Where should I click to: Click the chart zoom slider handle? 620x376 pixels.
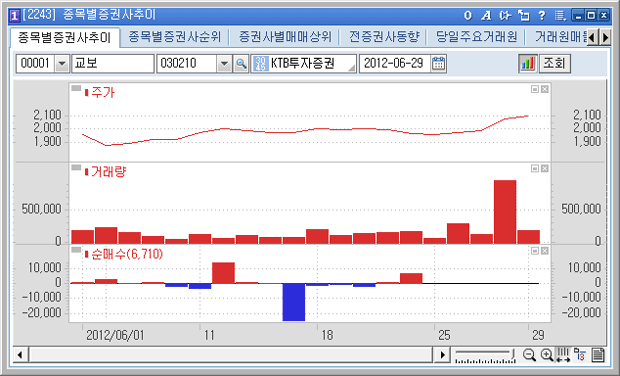[513, 355]
